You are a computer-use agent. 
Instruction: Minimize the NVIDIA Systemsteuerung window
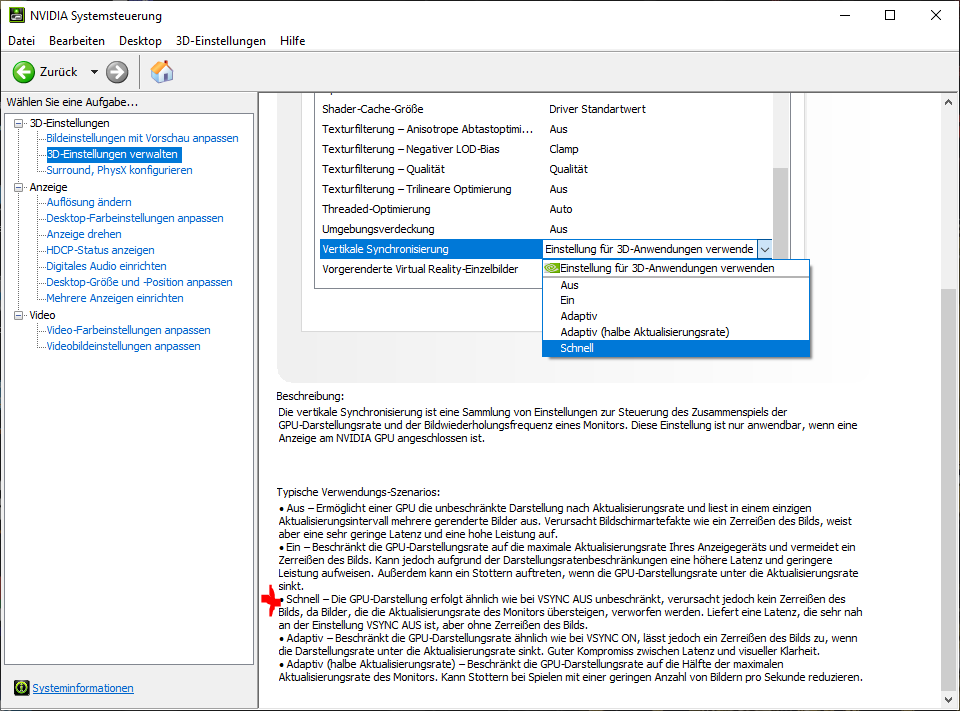pyautogui.click(x=845, y=15)
